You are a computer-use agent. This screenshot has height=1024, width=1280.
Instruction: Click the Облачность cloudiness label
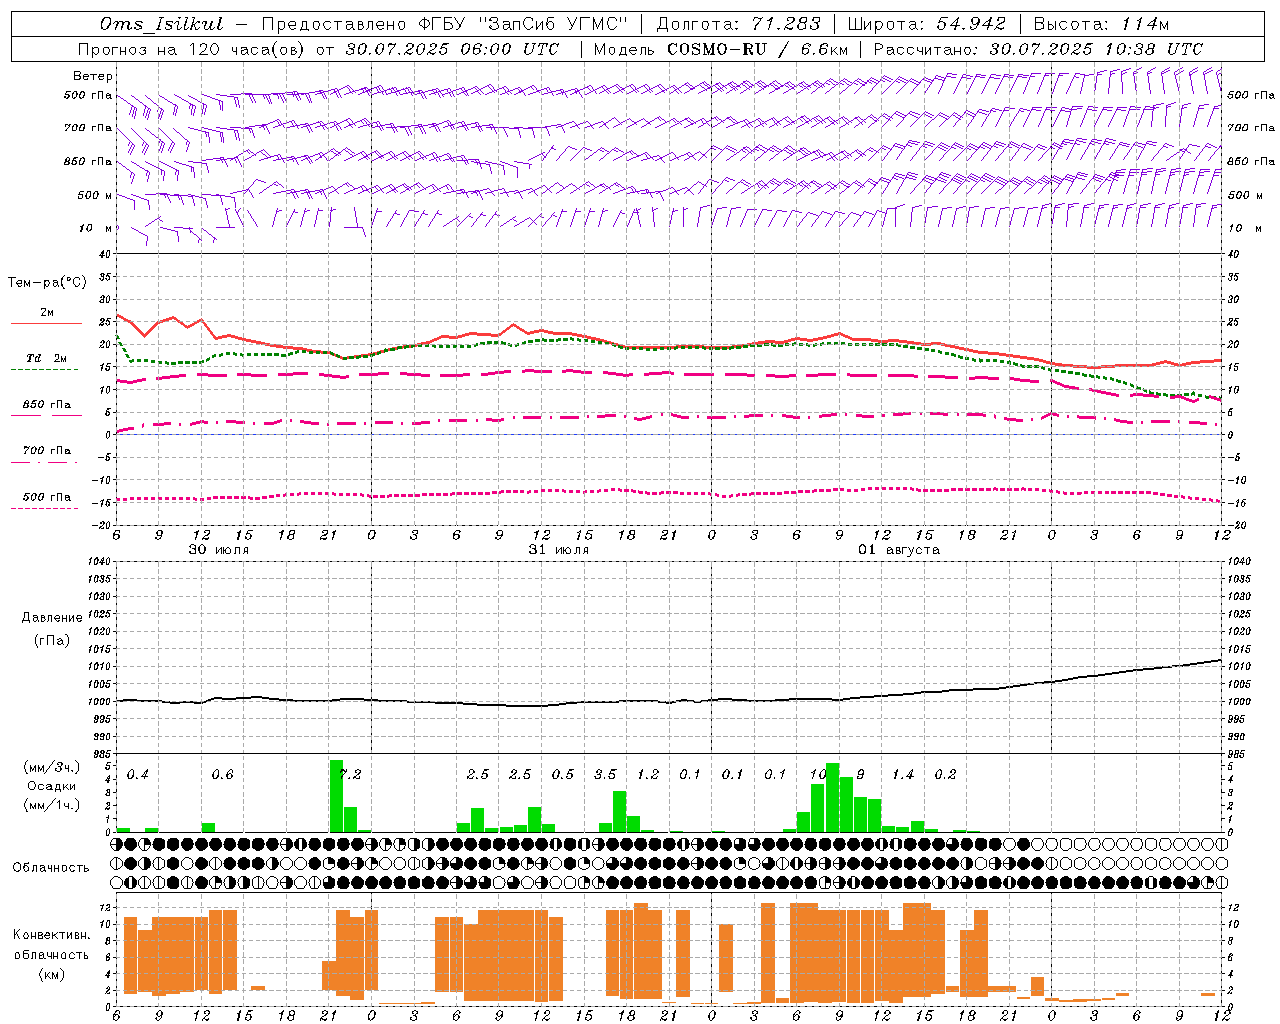pos(51,867)
